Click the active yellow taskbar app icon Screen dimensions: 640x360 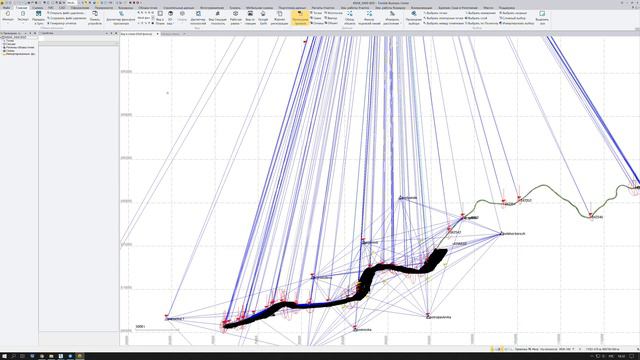(x=80, y=356)
